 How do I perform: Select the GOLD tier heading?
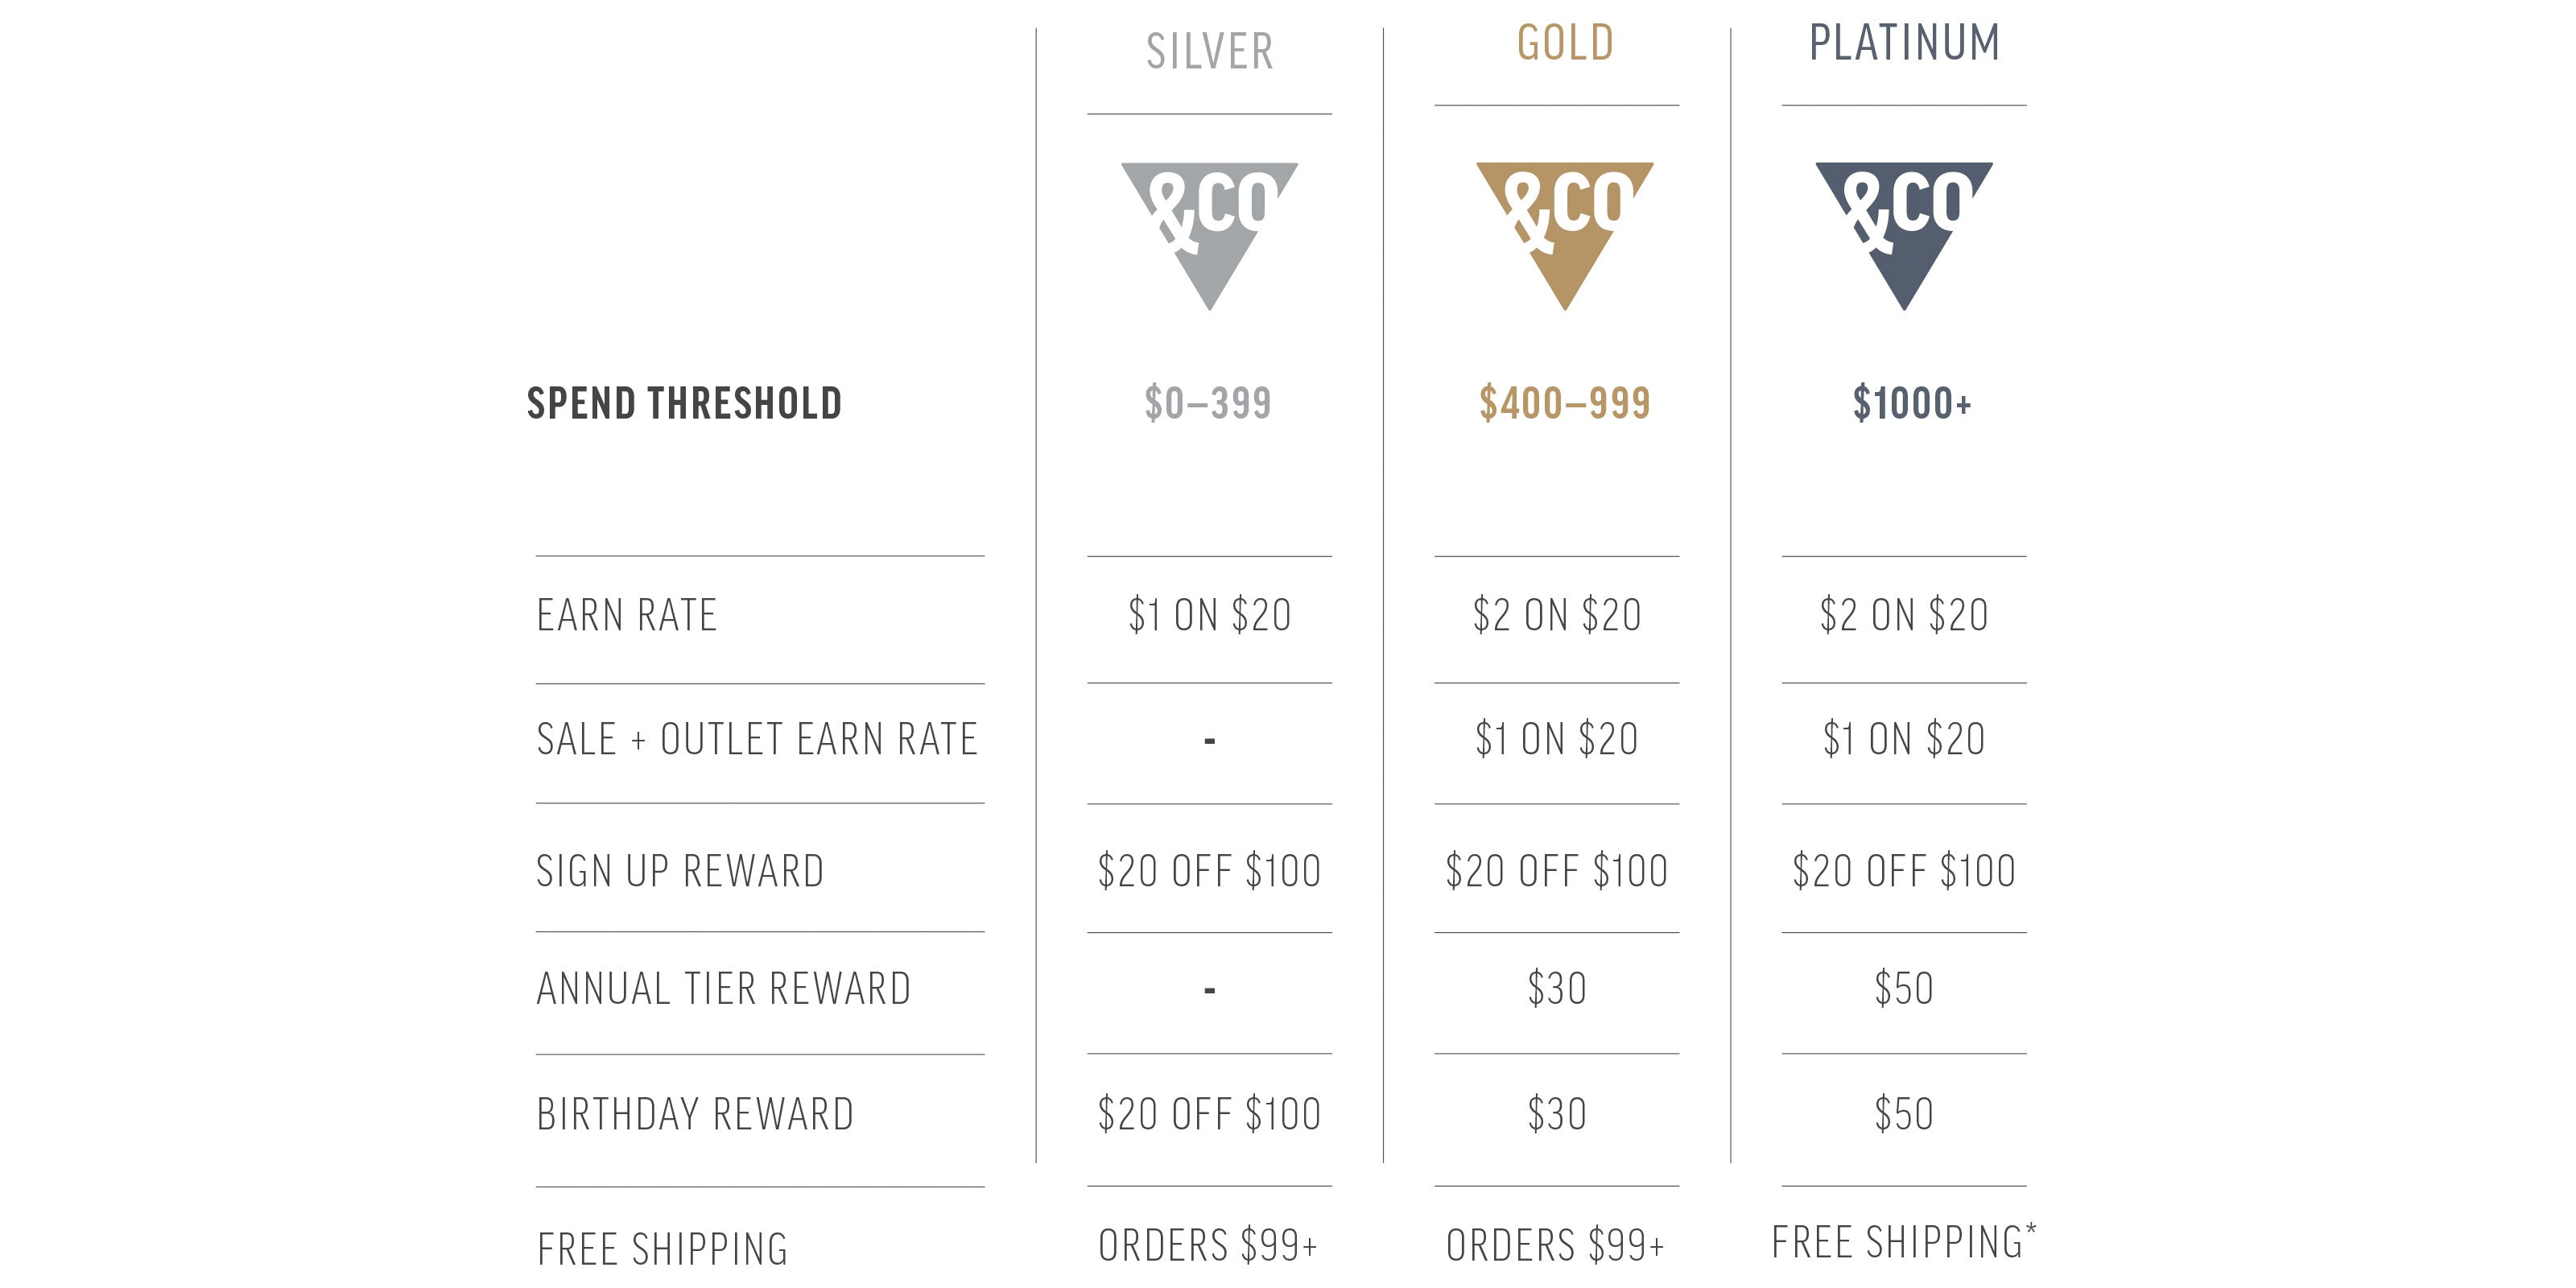pos(1565,44)
